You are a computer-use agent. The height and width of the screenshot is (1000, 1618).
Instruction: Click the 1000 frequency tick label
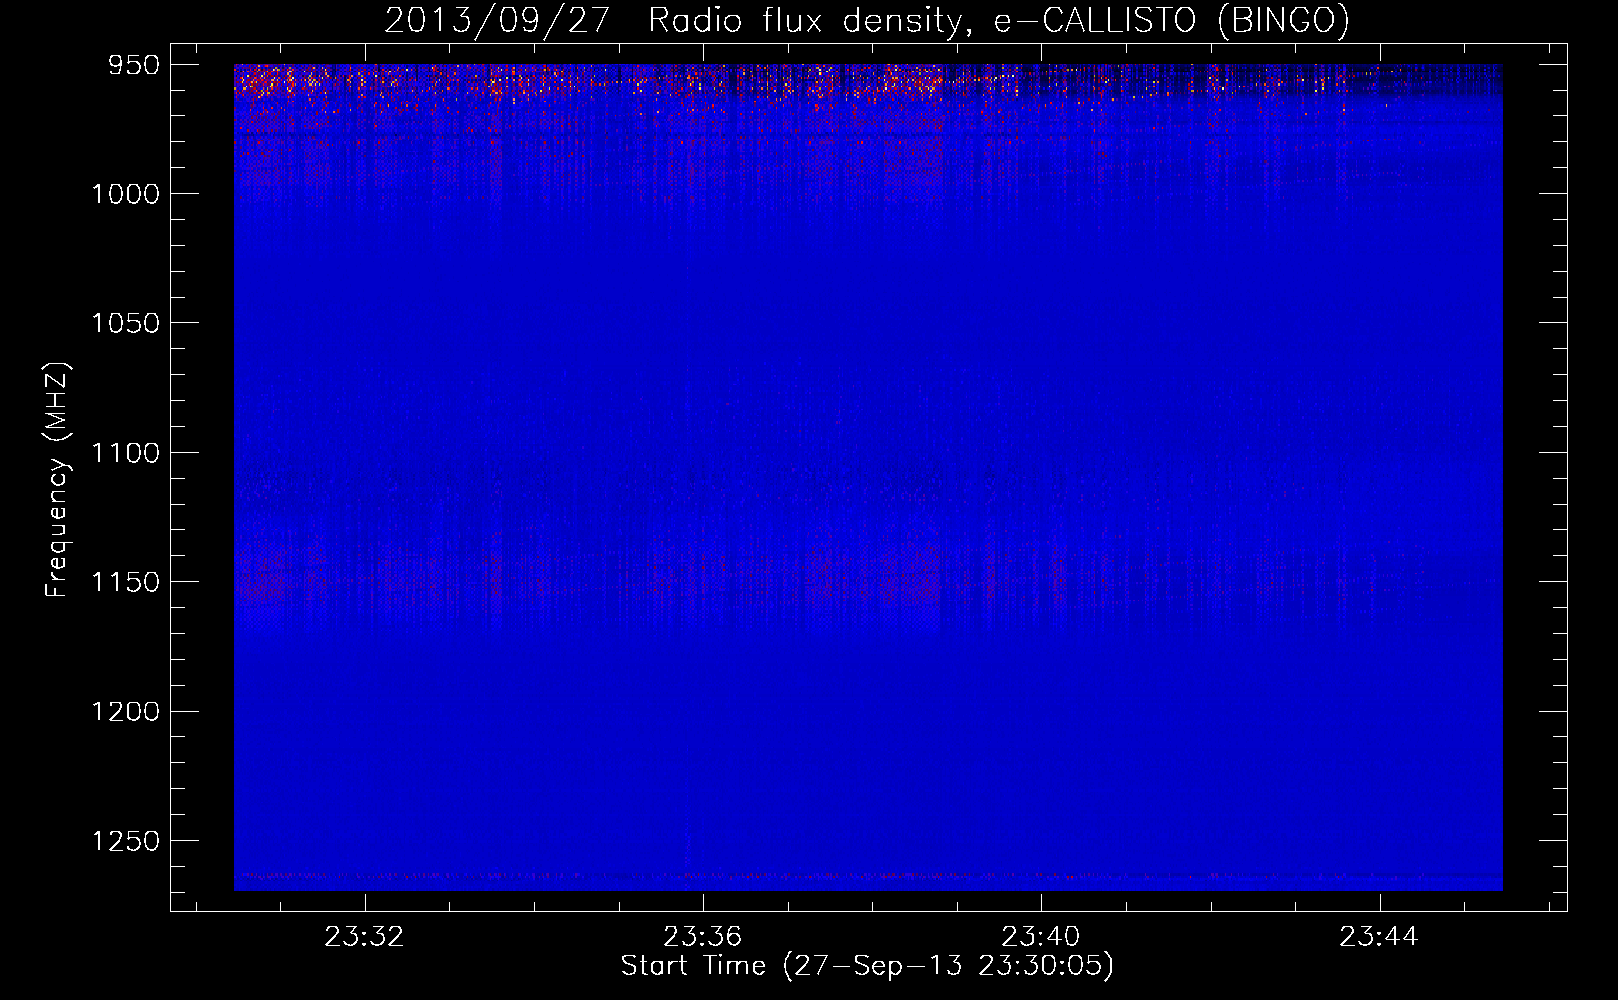[125, 194]
